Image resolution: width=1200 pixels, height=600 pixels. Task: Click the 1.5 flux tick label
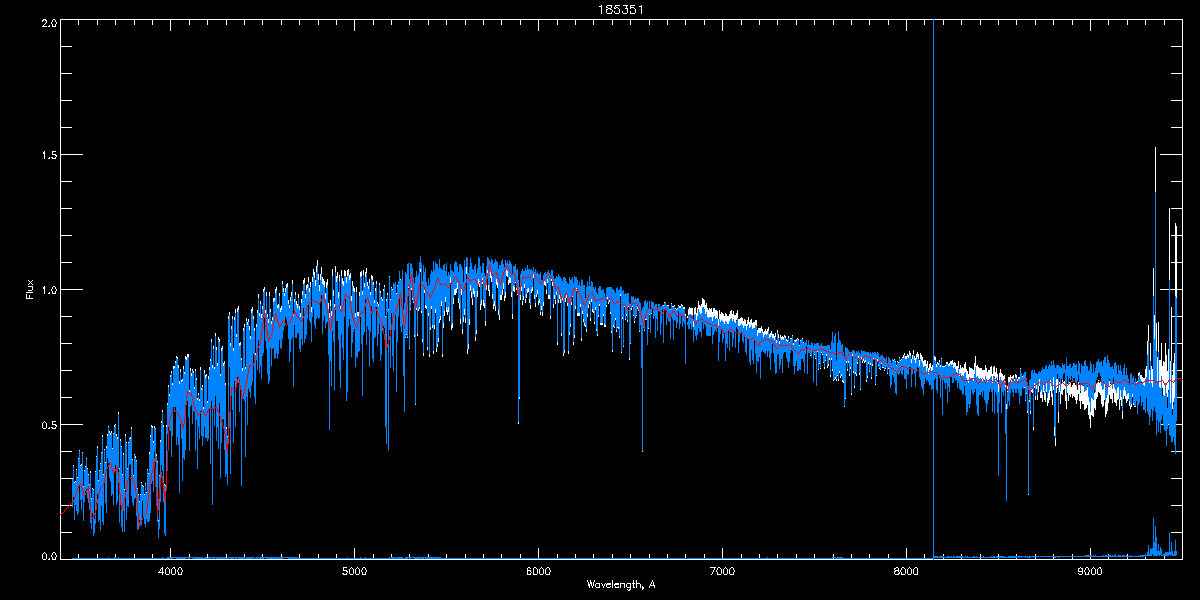tap(47, 155)
